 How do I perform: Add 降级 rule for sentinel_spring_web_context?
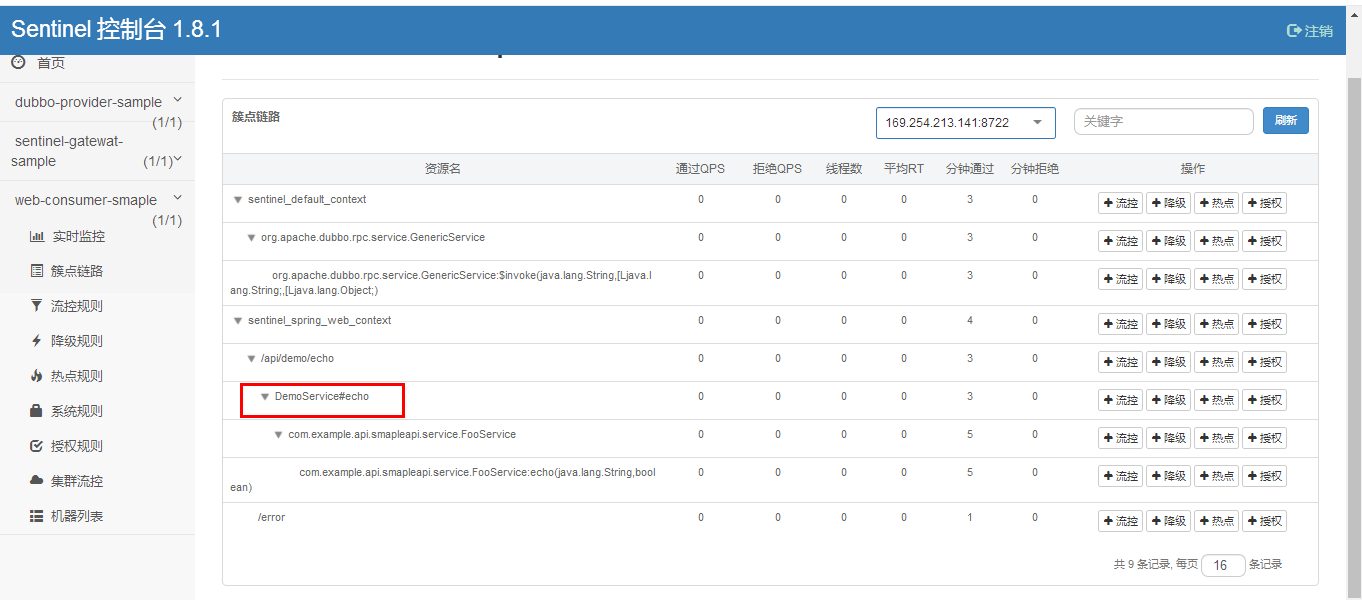pos(1168,324)
